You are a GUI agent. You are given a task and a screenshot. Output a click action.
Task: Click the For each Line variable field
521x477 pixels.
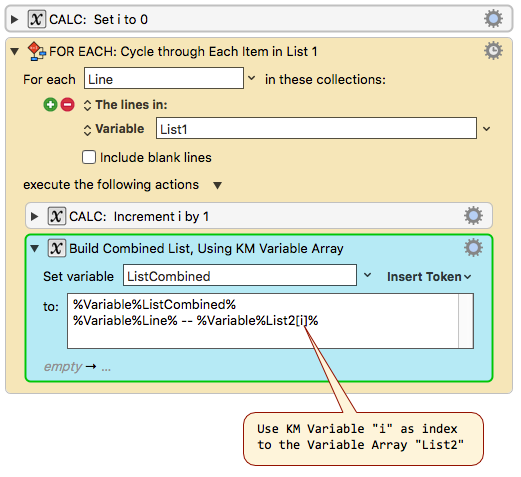pos(164,78)
